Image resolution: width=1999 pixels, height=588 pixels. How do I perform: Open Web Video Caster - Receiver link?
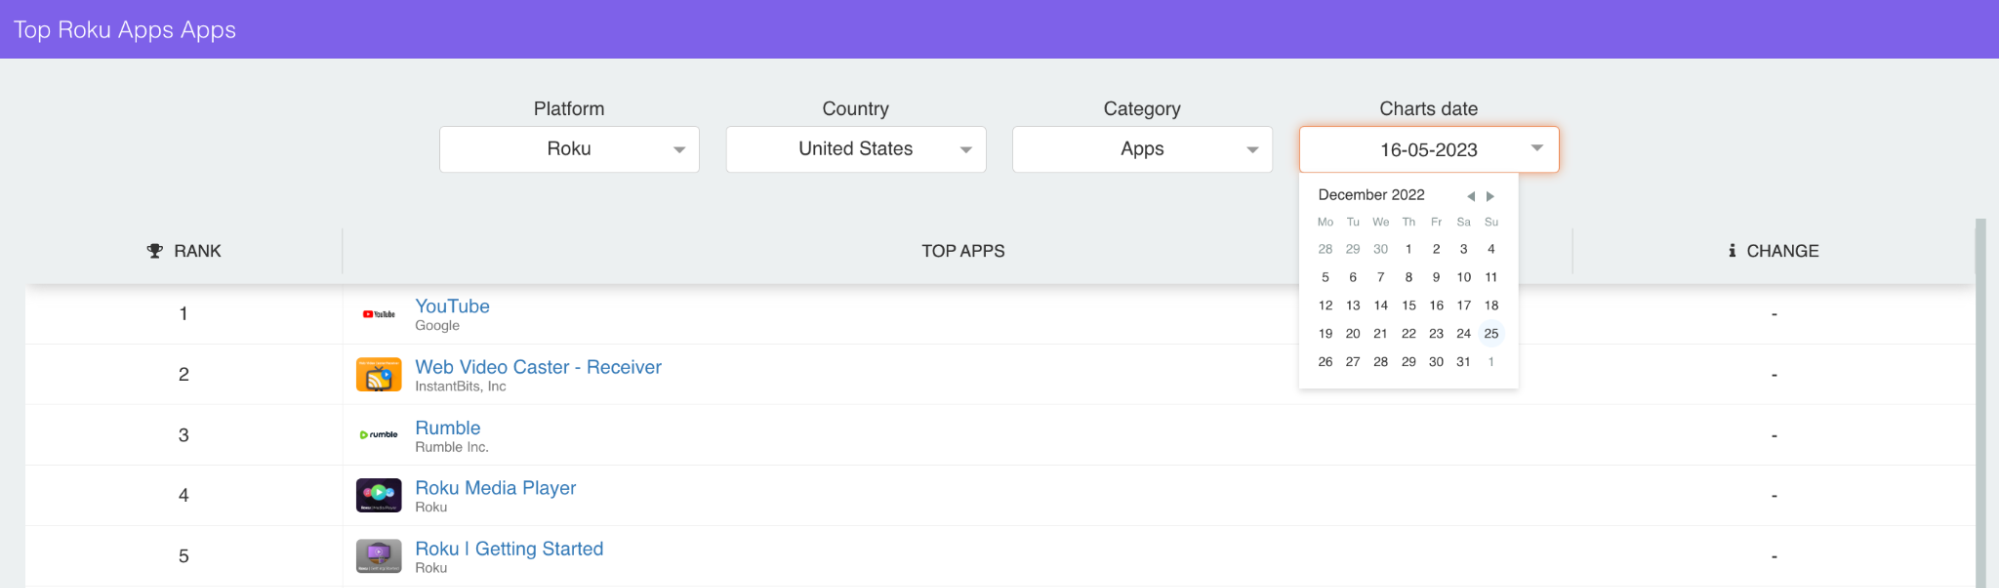tap(538, 367)
